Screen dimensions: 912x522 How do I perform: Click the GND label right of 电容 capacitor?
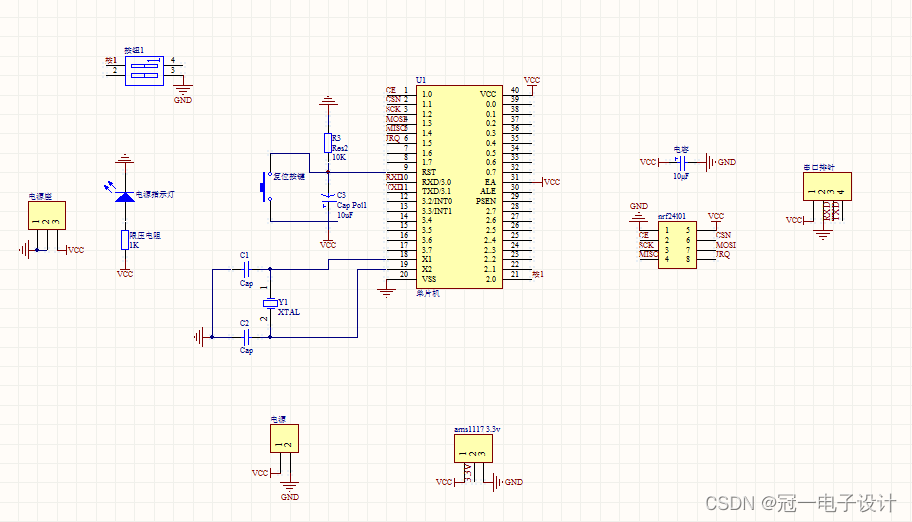click(x=727, y=162)
